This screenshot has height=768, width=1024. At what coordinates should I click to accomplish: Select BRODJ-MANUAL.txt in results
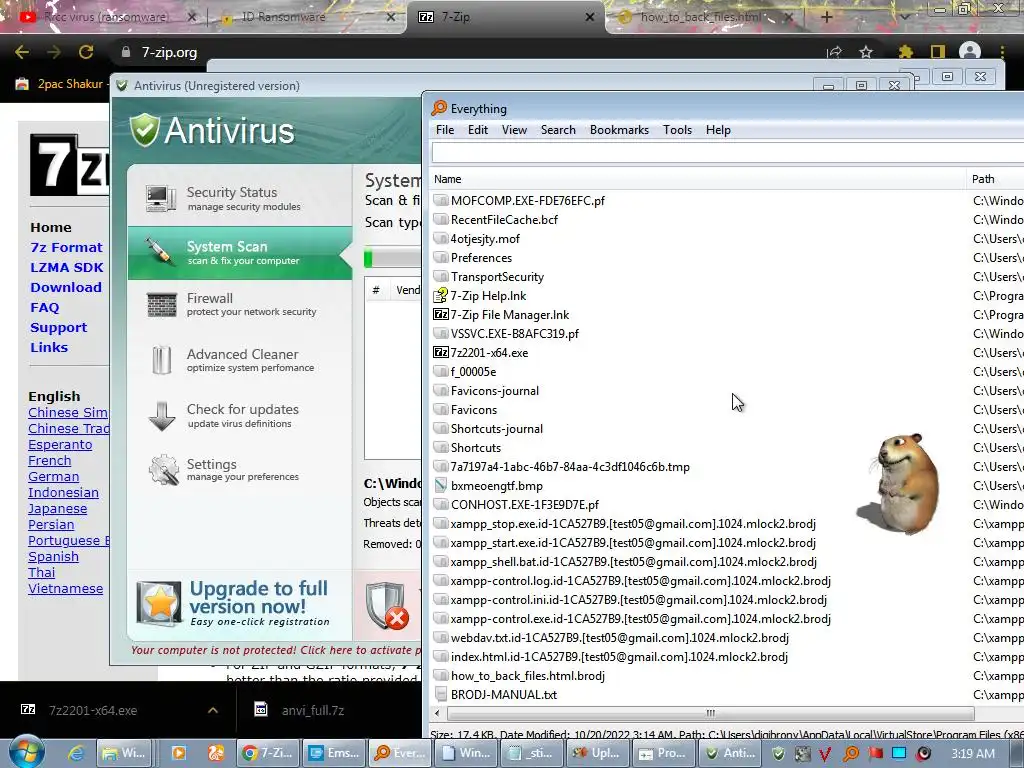click(504, 695)
